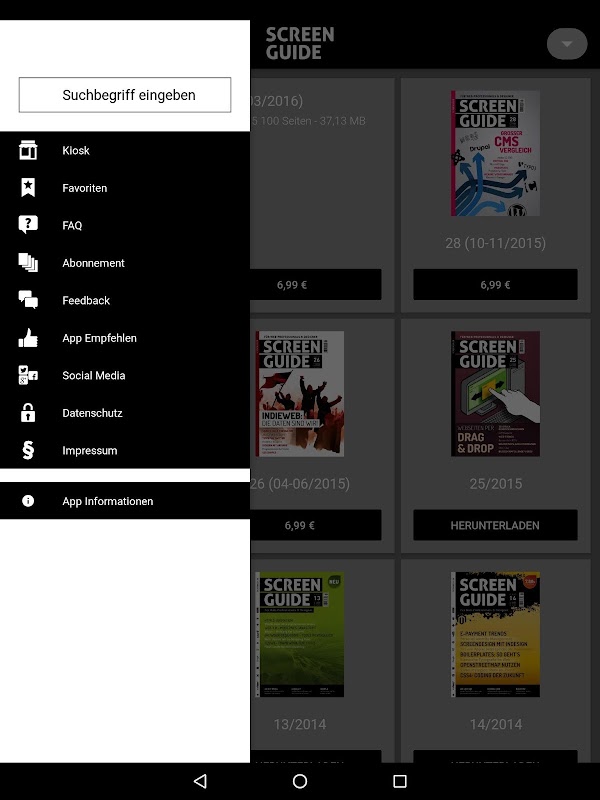This screenshot has width=600, height=800.
Task: Select the 26 (04-06/2015) issue title
Action: pos(300,484)
